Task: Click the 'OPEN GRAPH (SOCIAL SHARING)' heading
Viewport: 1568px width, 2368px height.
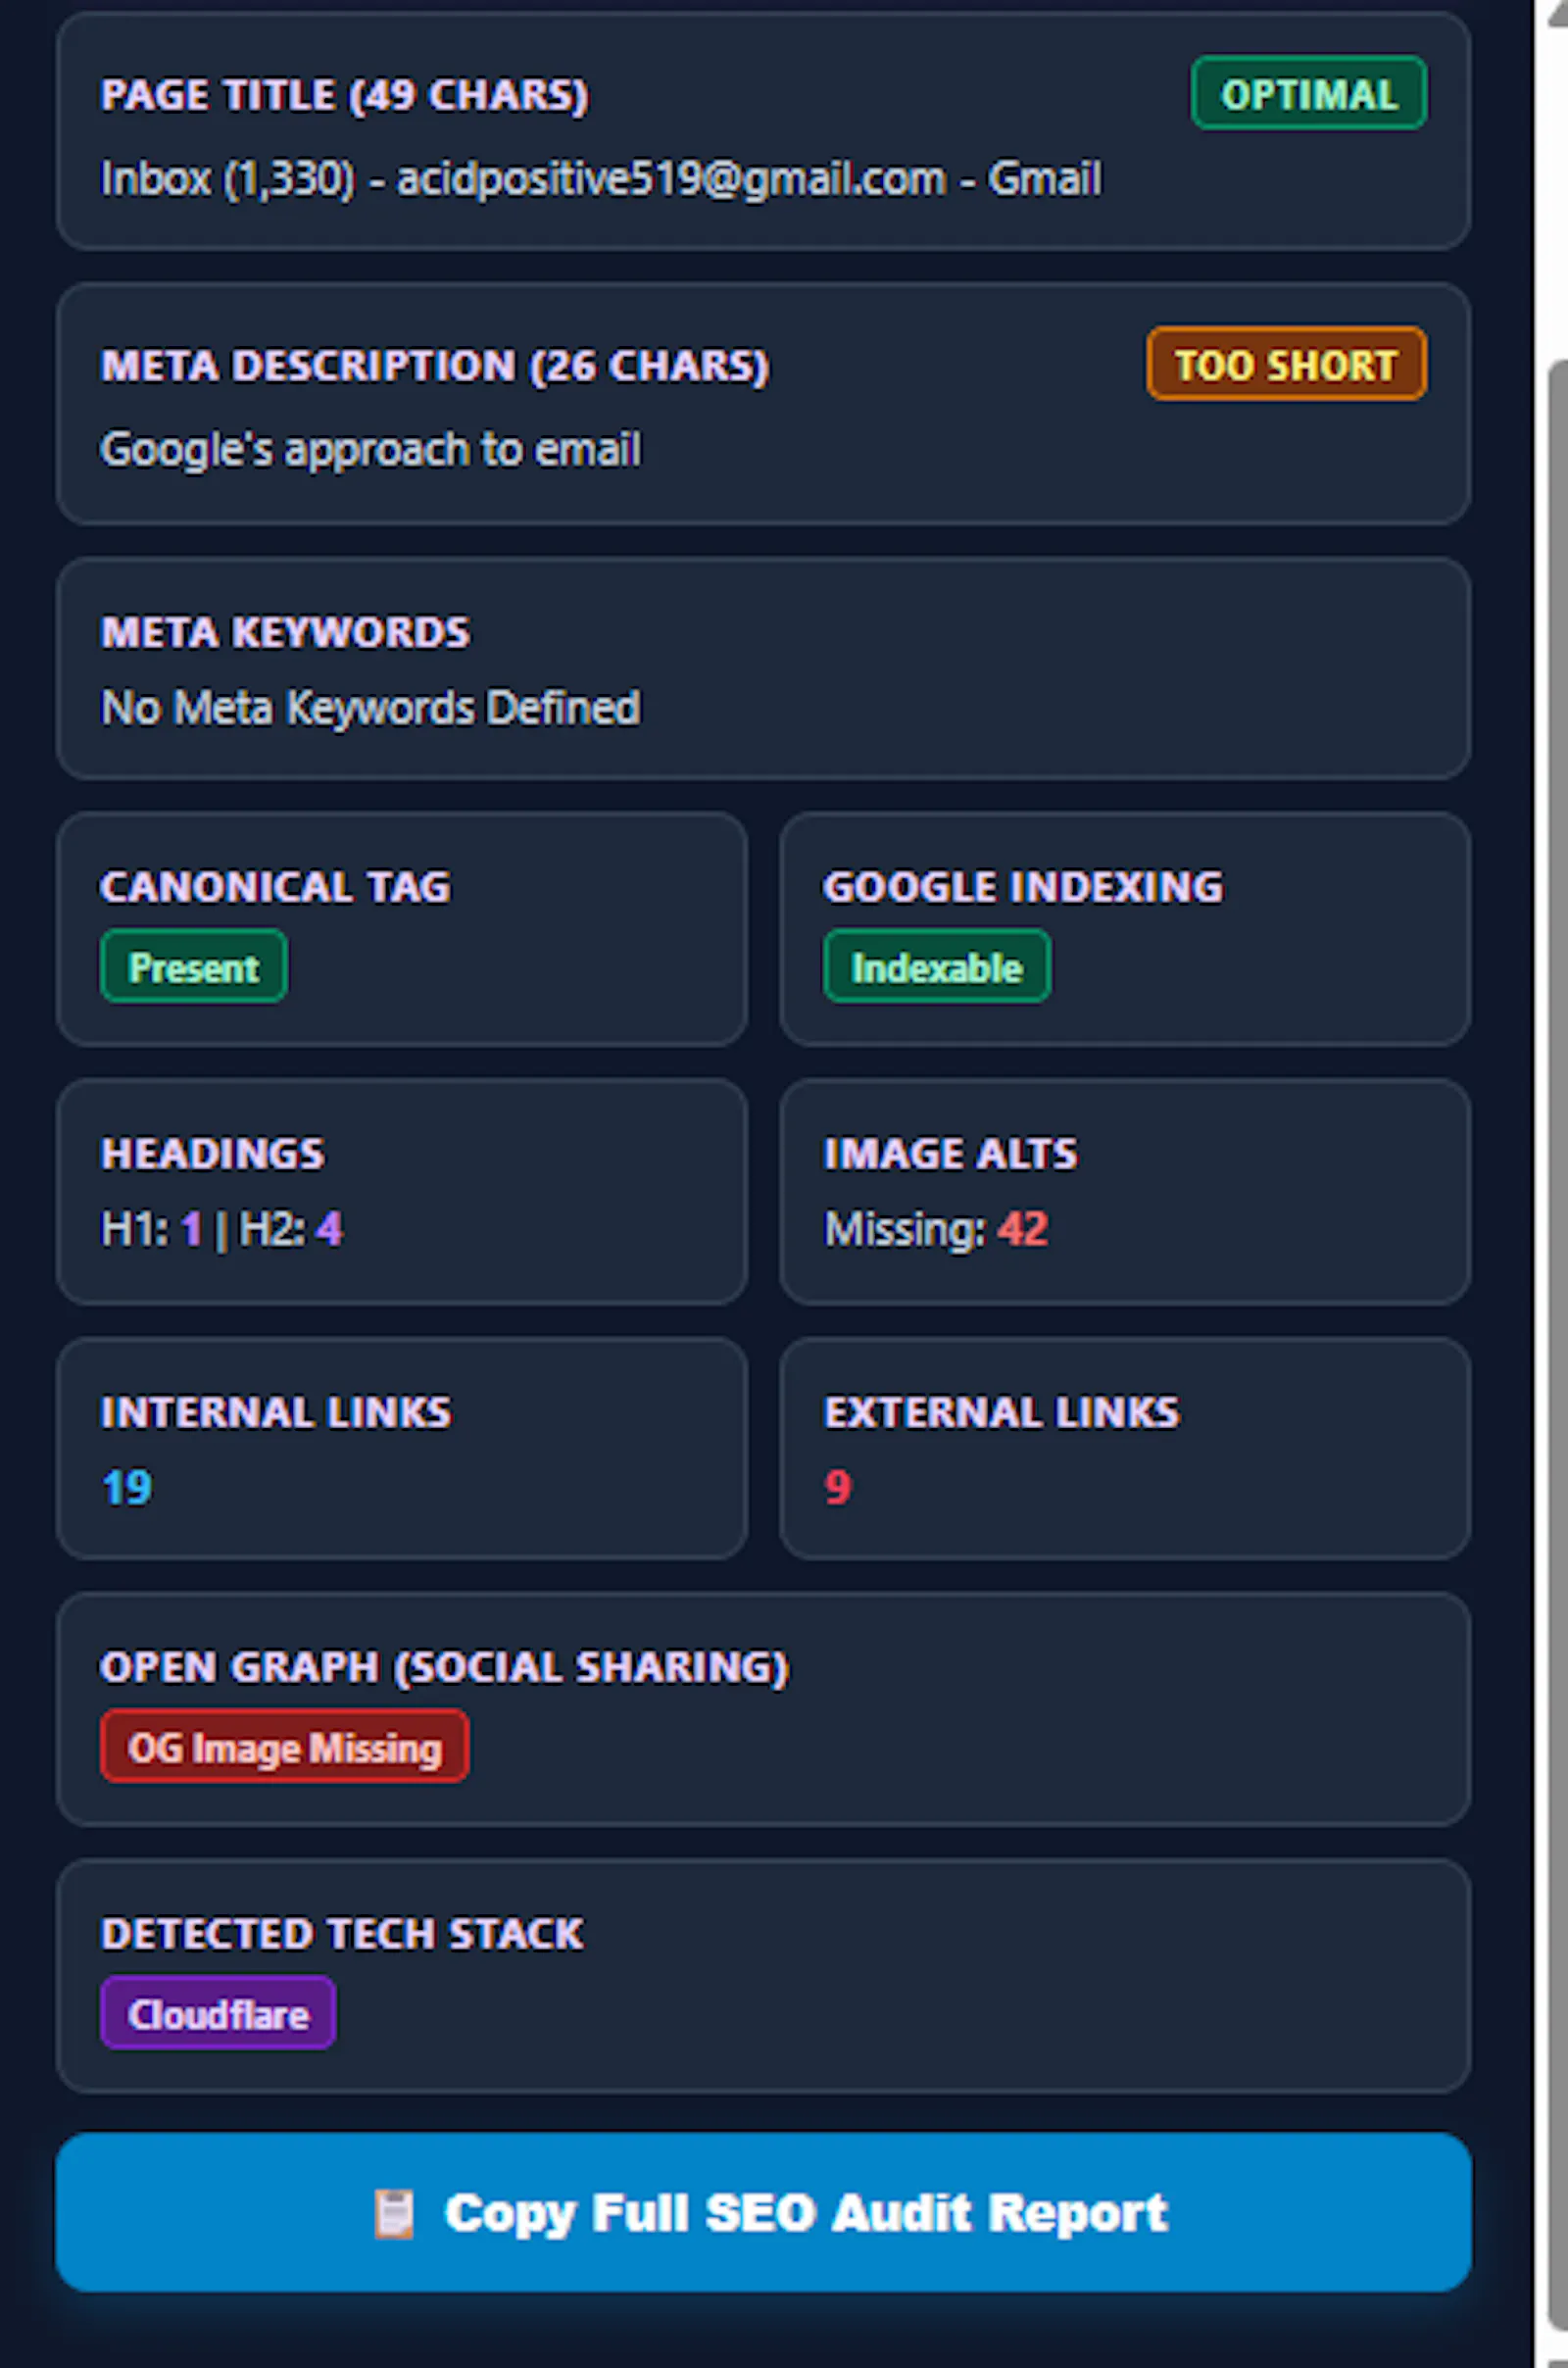Action: (x=445, y=1667)
